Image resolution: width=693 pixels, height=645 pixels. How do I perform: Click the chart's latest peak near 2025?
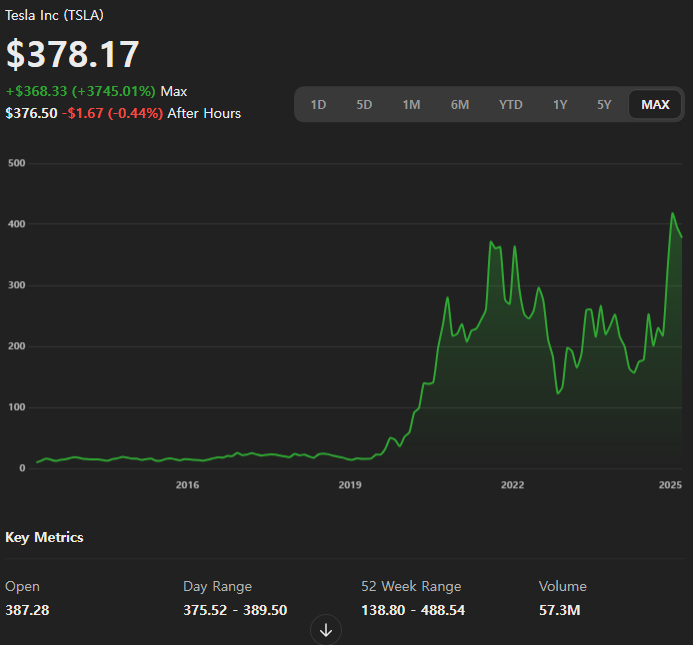tap(673, 214)
